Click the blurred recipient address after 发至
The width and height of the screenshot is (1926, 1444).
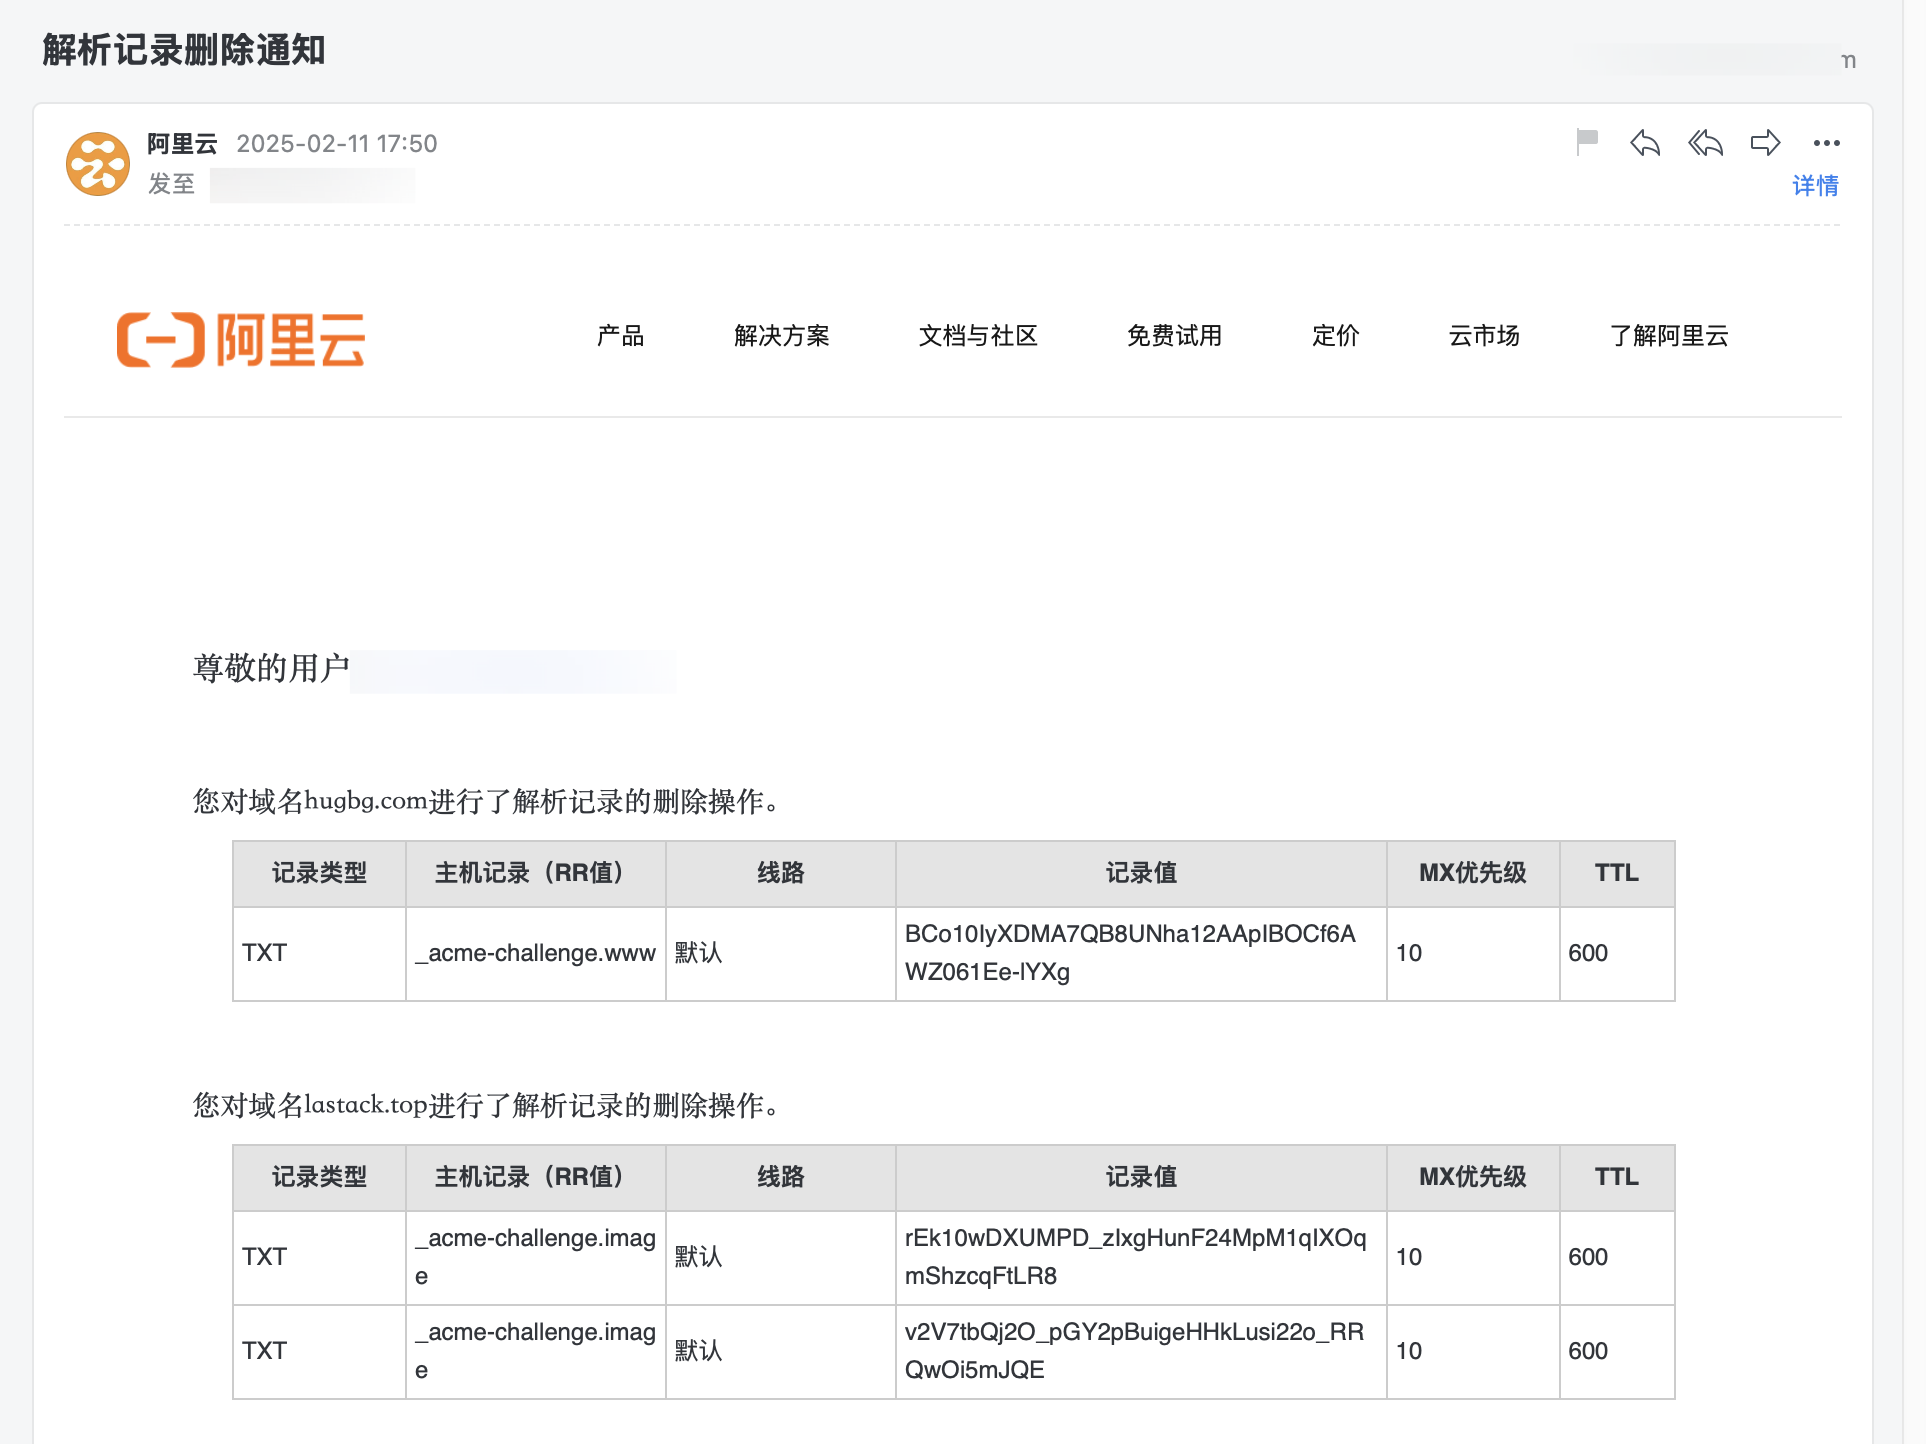tap(312, 185)
